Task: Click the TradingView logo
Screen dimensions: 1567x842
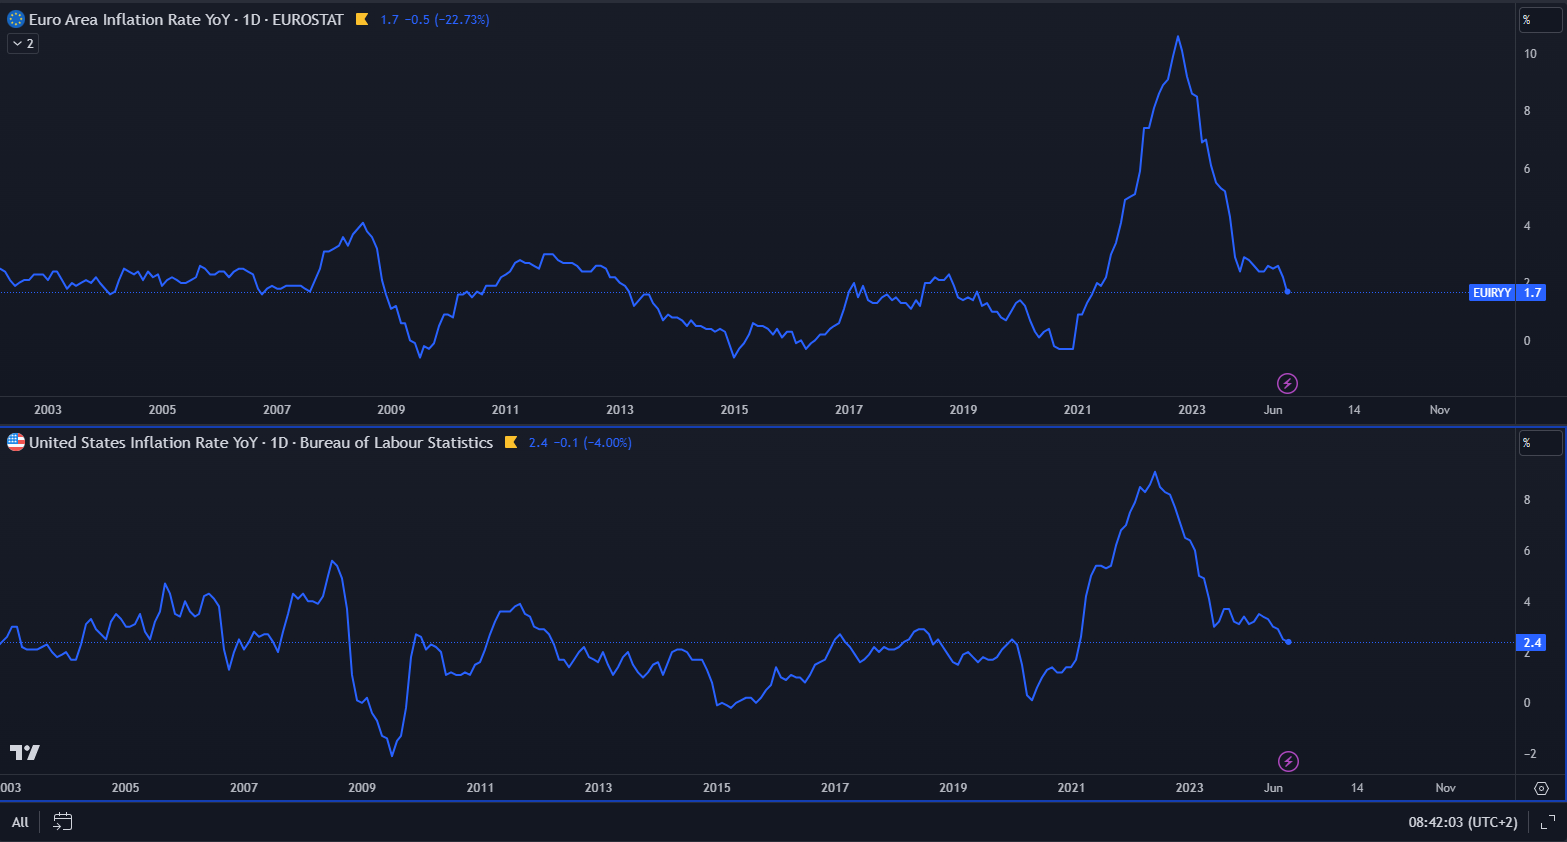Action: [x=25, y=752]
